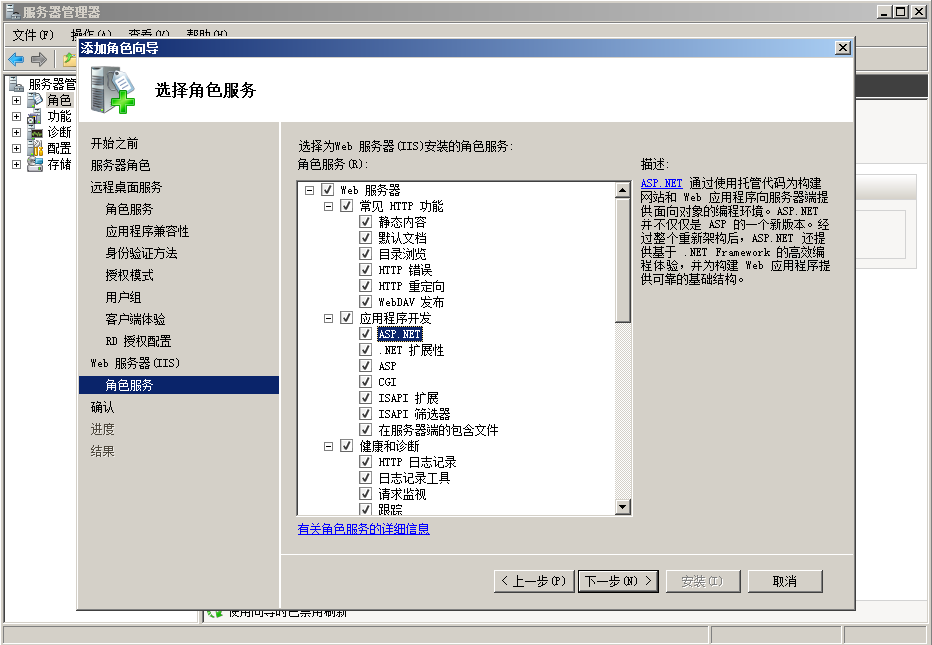Viewport: 932px width, 645px height.
Task: Click the 下一步(N) button
Action: (618, 581)
